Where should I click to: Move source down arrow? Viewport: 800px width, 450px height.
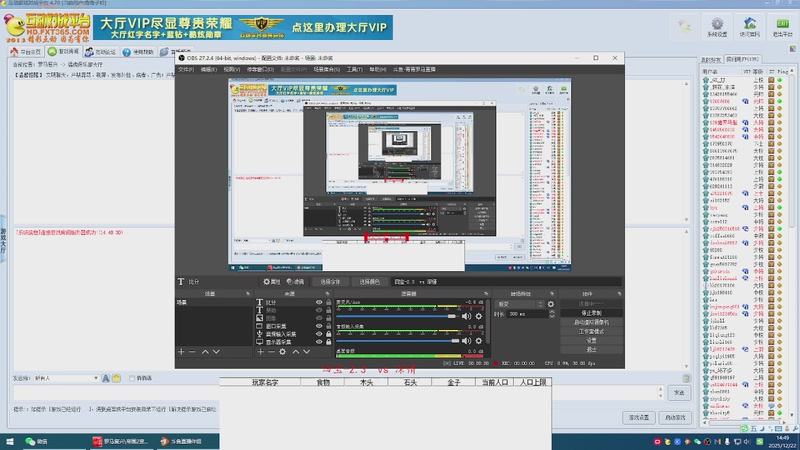click(307, 352)
